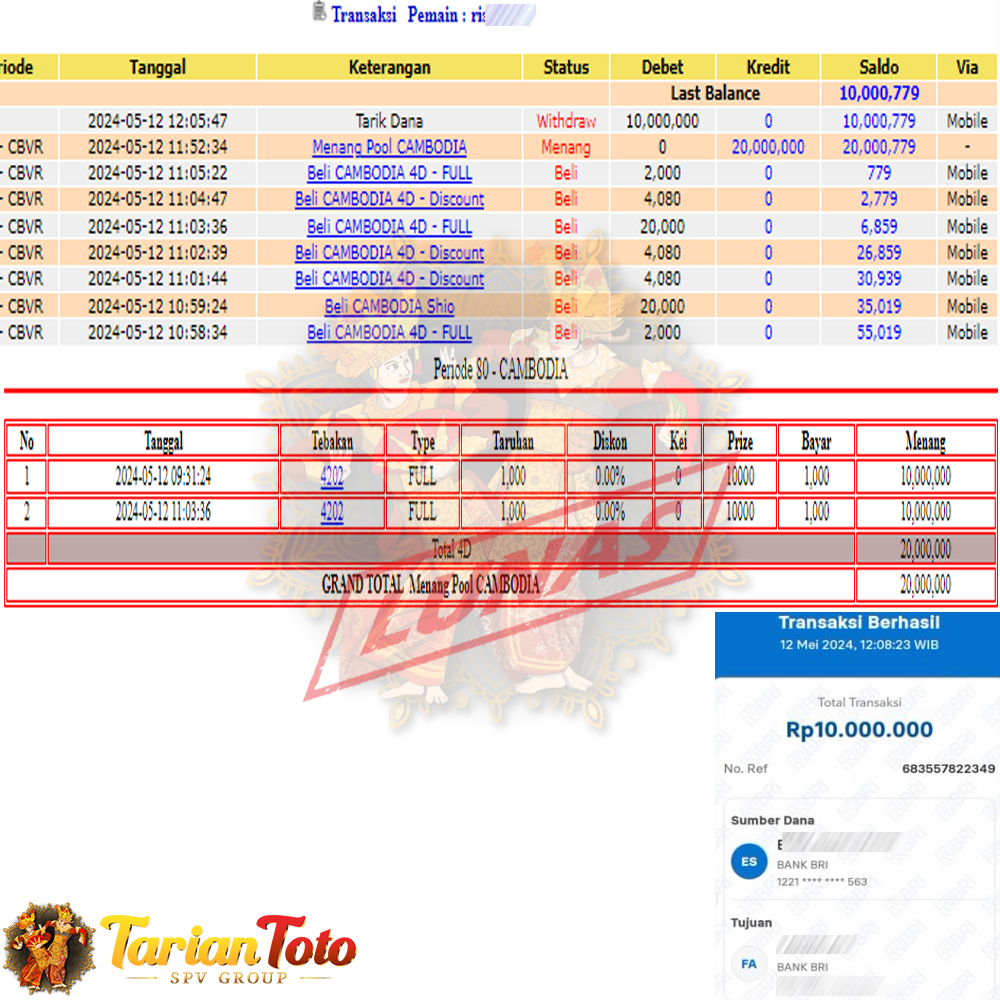Click the 4202 tebakan link in row 2
This screenshot has width=1000, height=1000.
[x=332, y=512]
